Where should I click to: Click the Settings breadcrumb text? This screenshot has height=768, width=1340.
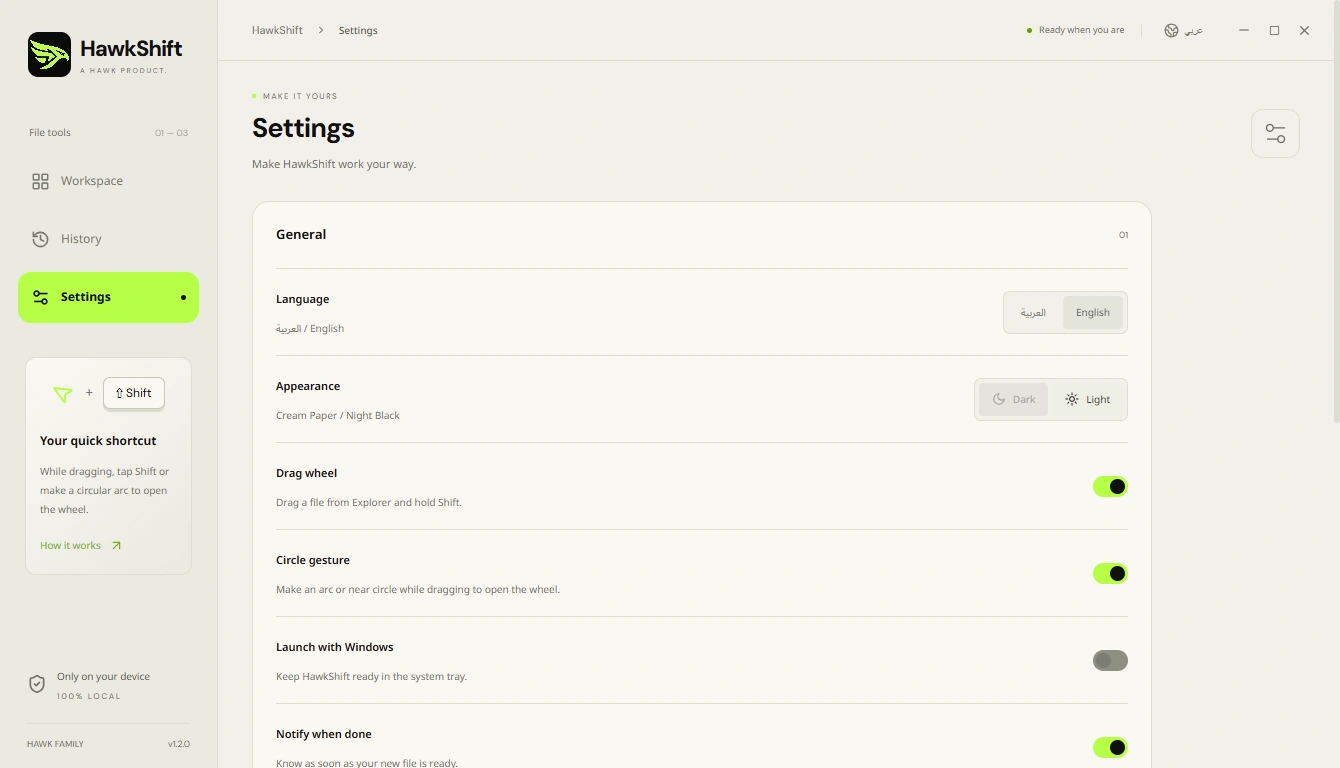(x=358, y=31)
